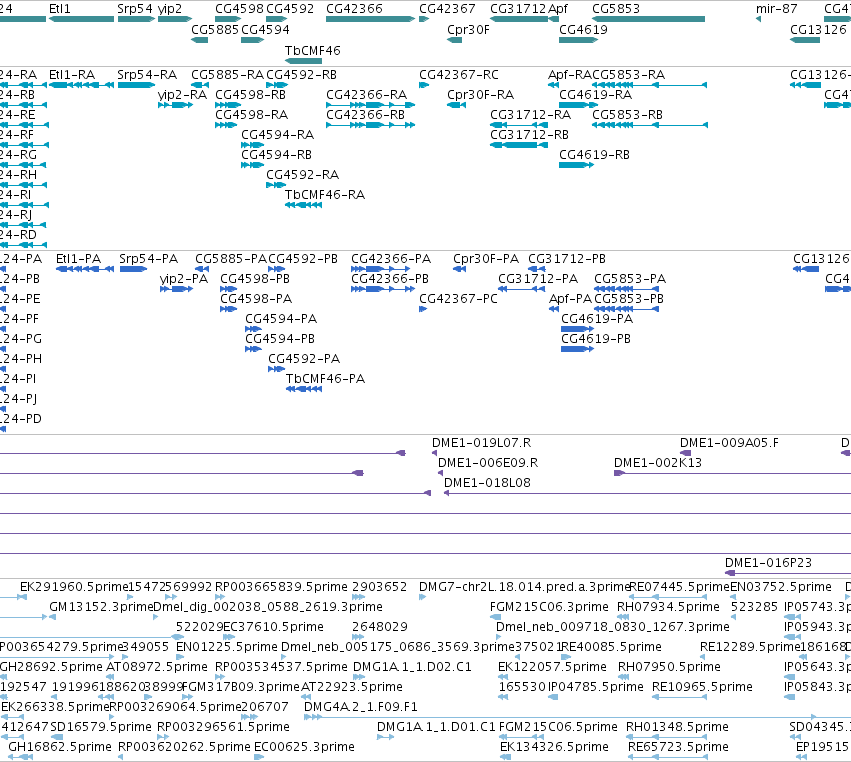Select the CG42366-RA transcript label
The image size is (851, 762).
click(x=366, y=95)
